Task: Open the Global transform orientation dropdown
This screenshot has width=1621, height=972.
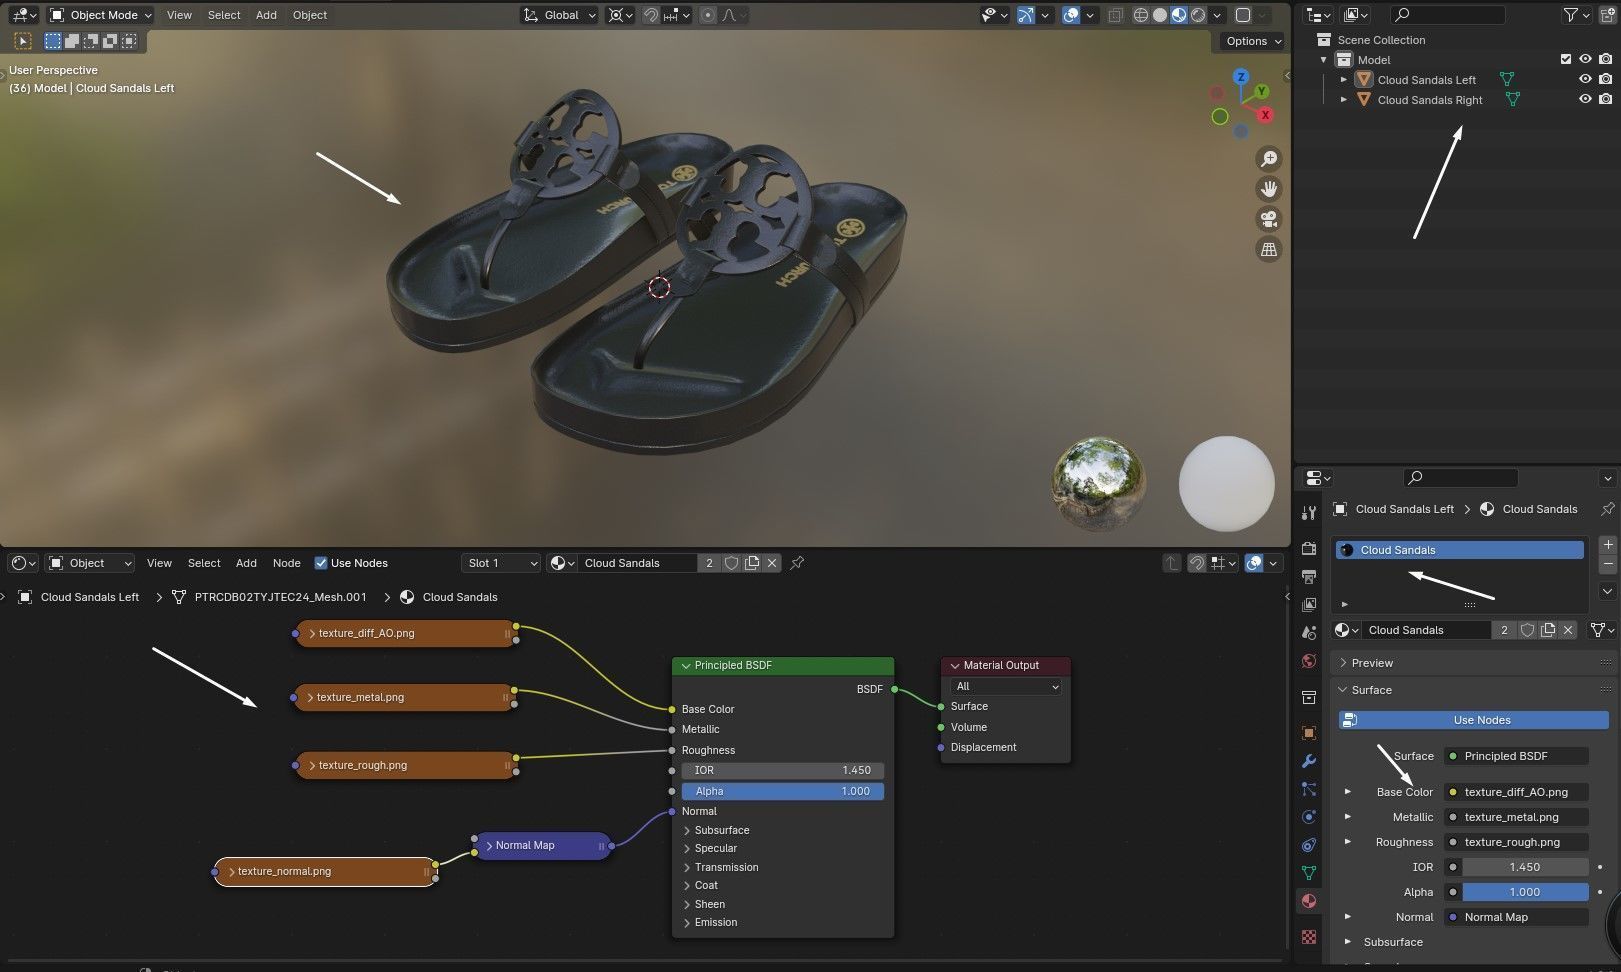Action: coord(560,15)
